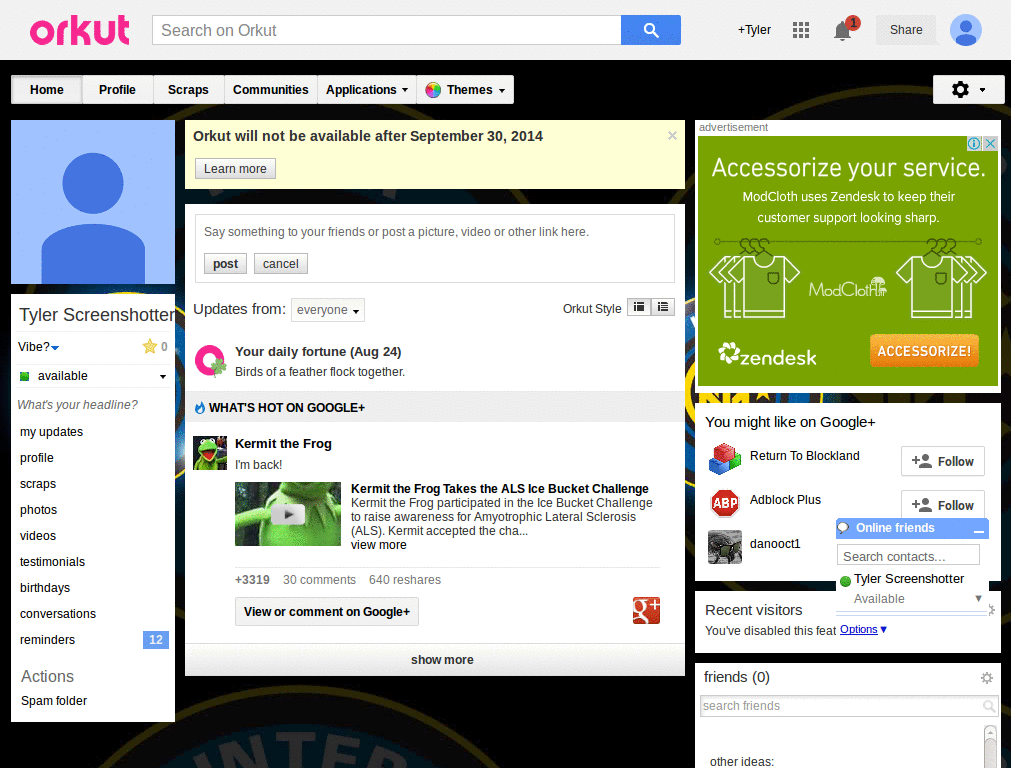Click the ad info icon

tap(974, 144)
